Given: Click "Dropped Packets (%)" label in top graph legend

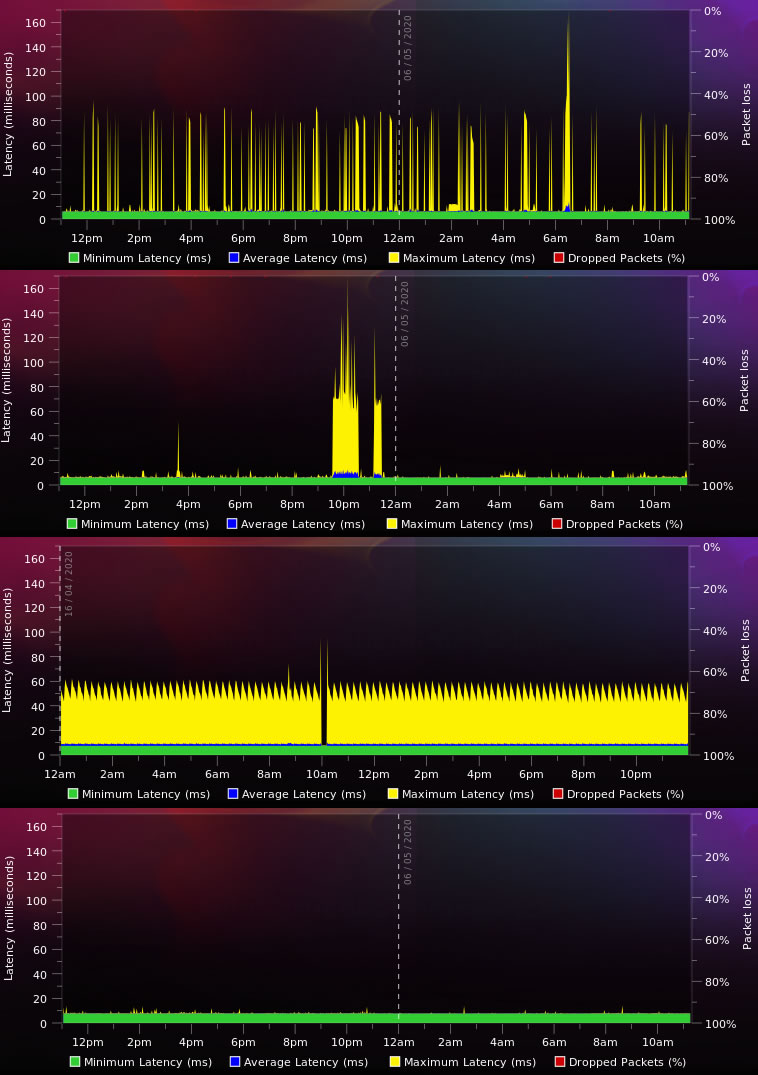Looking at the screenshot, I should (x=626, y=258).
